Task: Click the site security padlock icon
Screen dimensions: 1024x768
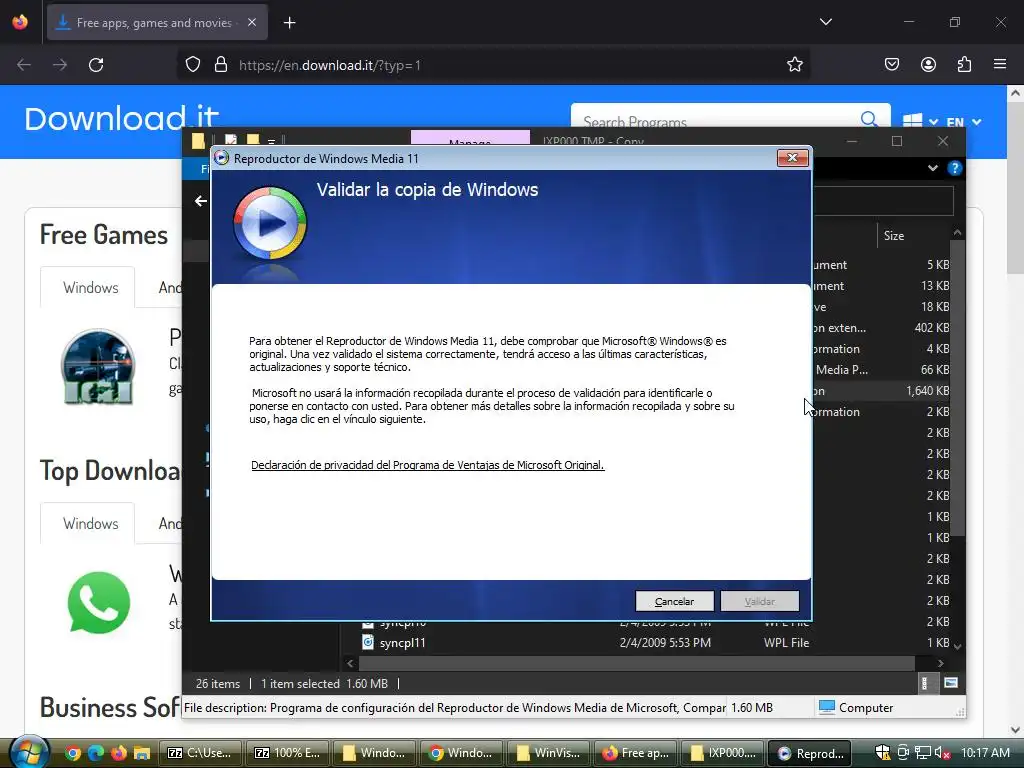Action: click(x=221, y=65)
